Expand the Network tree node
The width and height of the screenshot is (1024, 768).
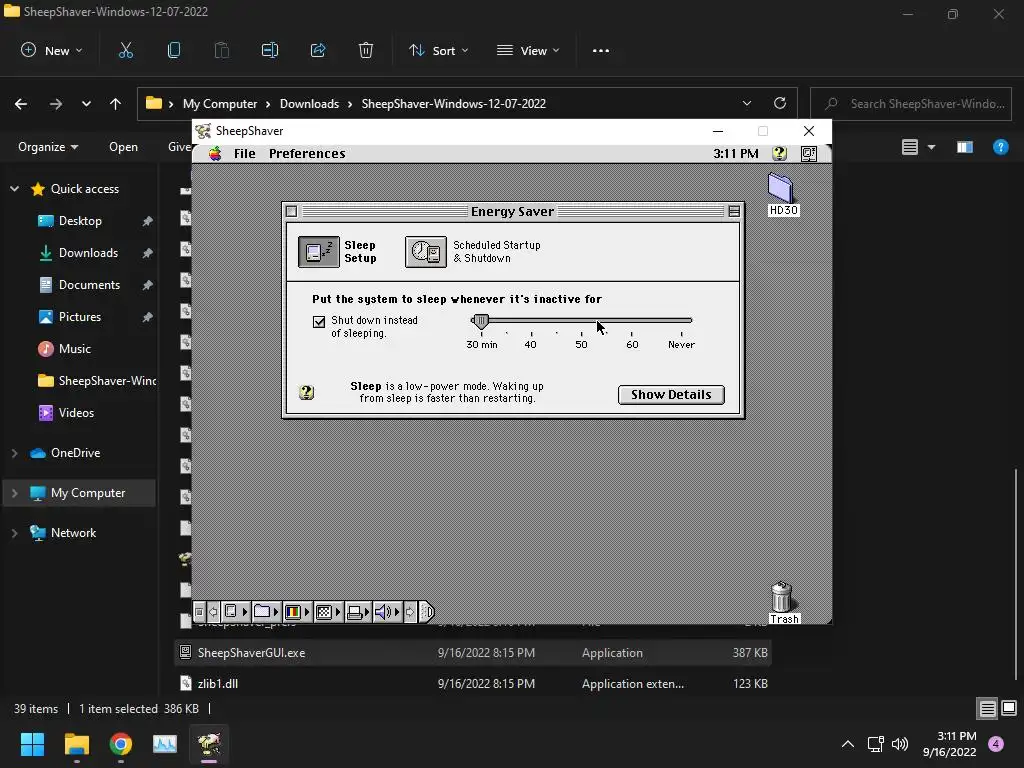(14, 533)
